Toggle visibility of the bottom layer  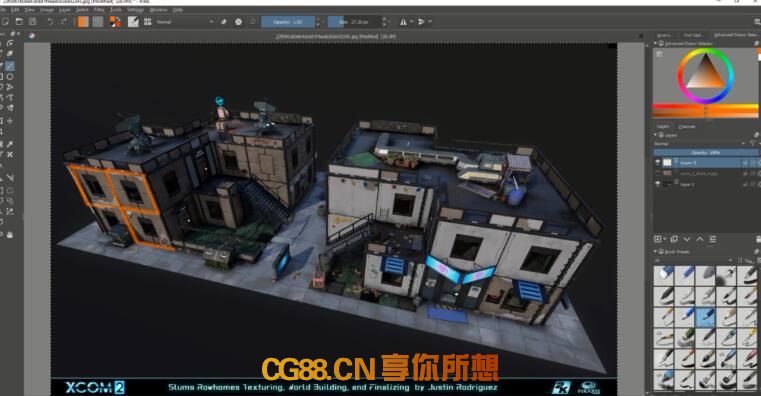(658, 184)
